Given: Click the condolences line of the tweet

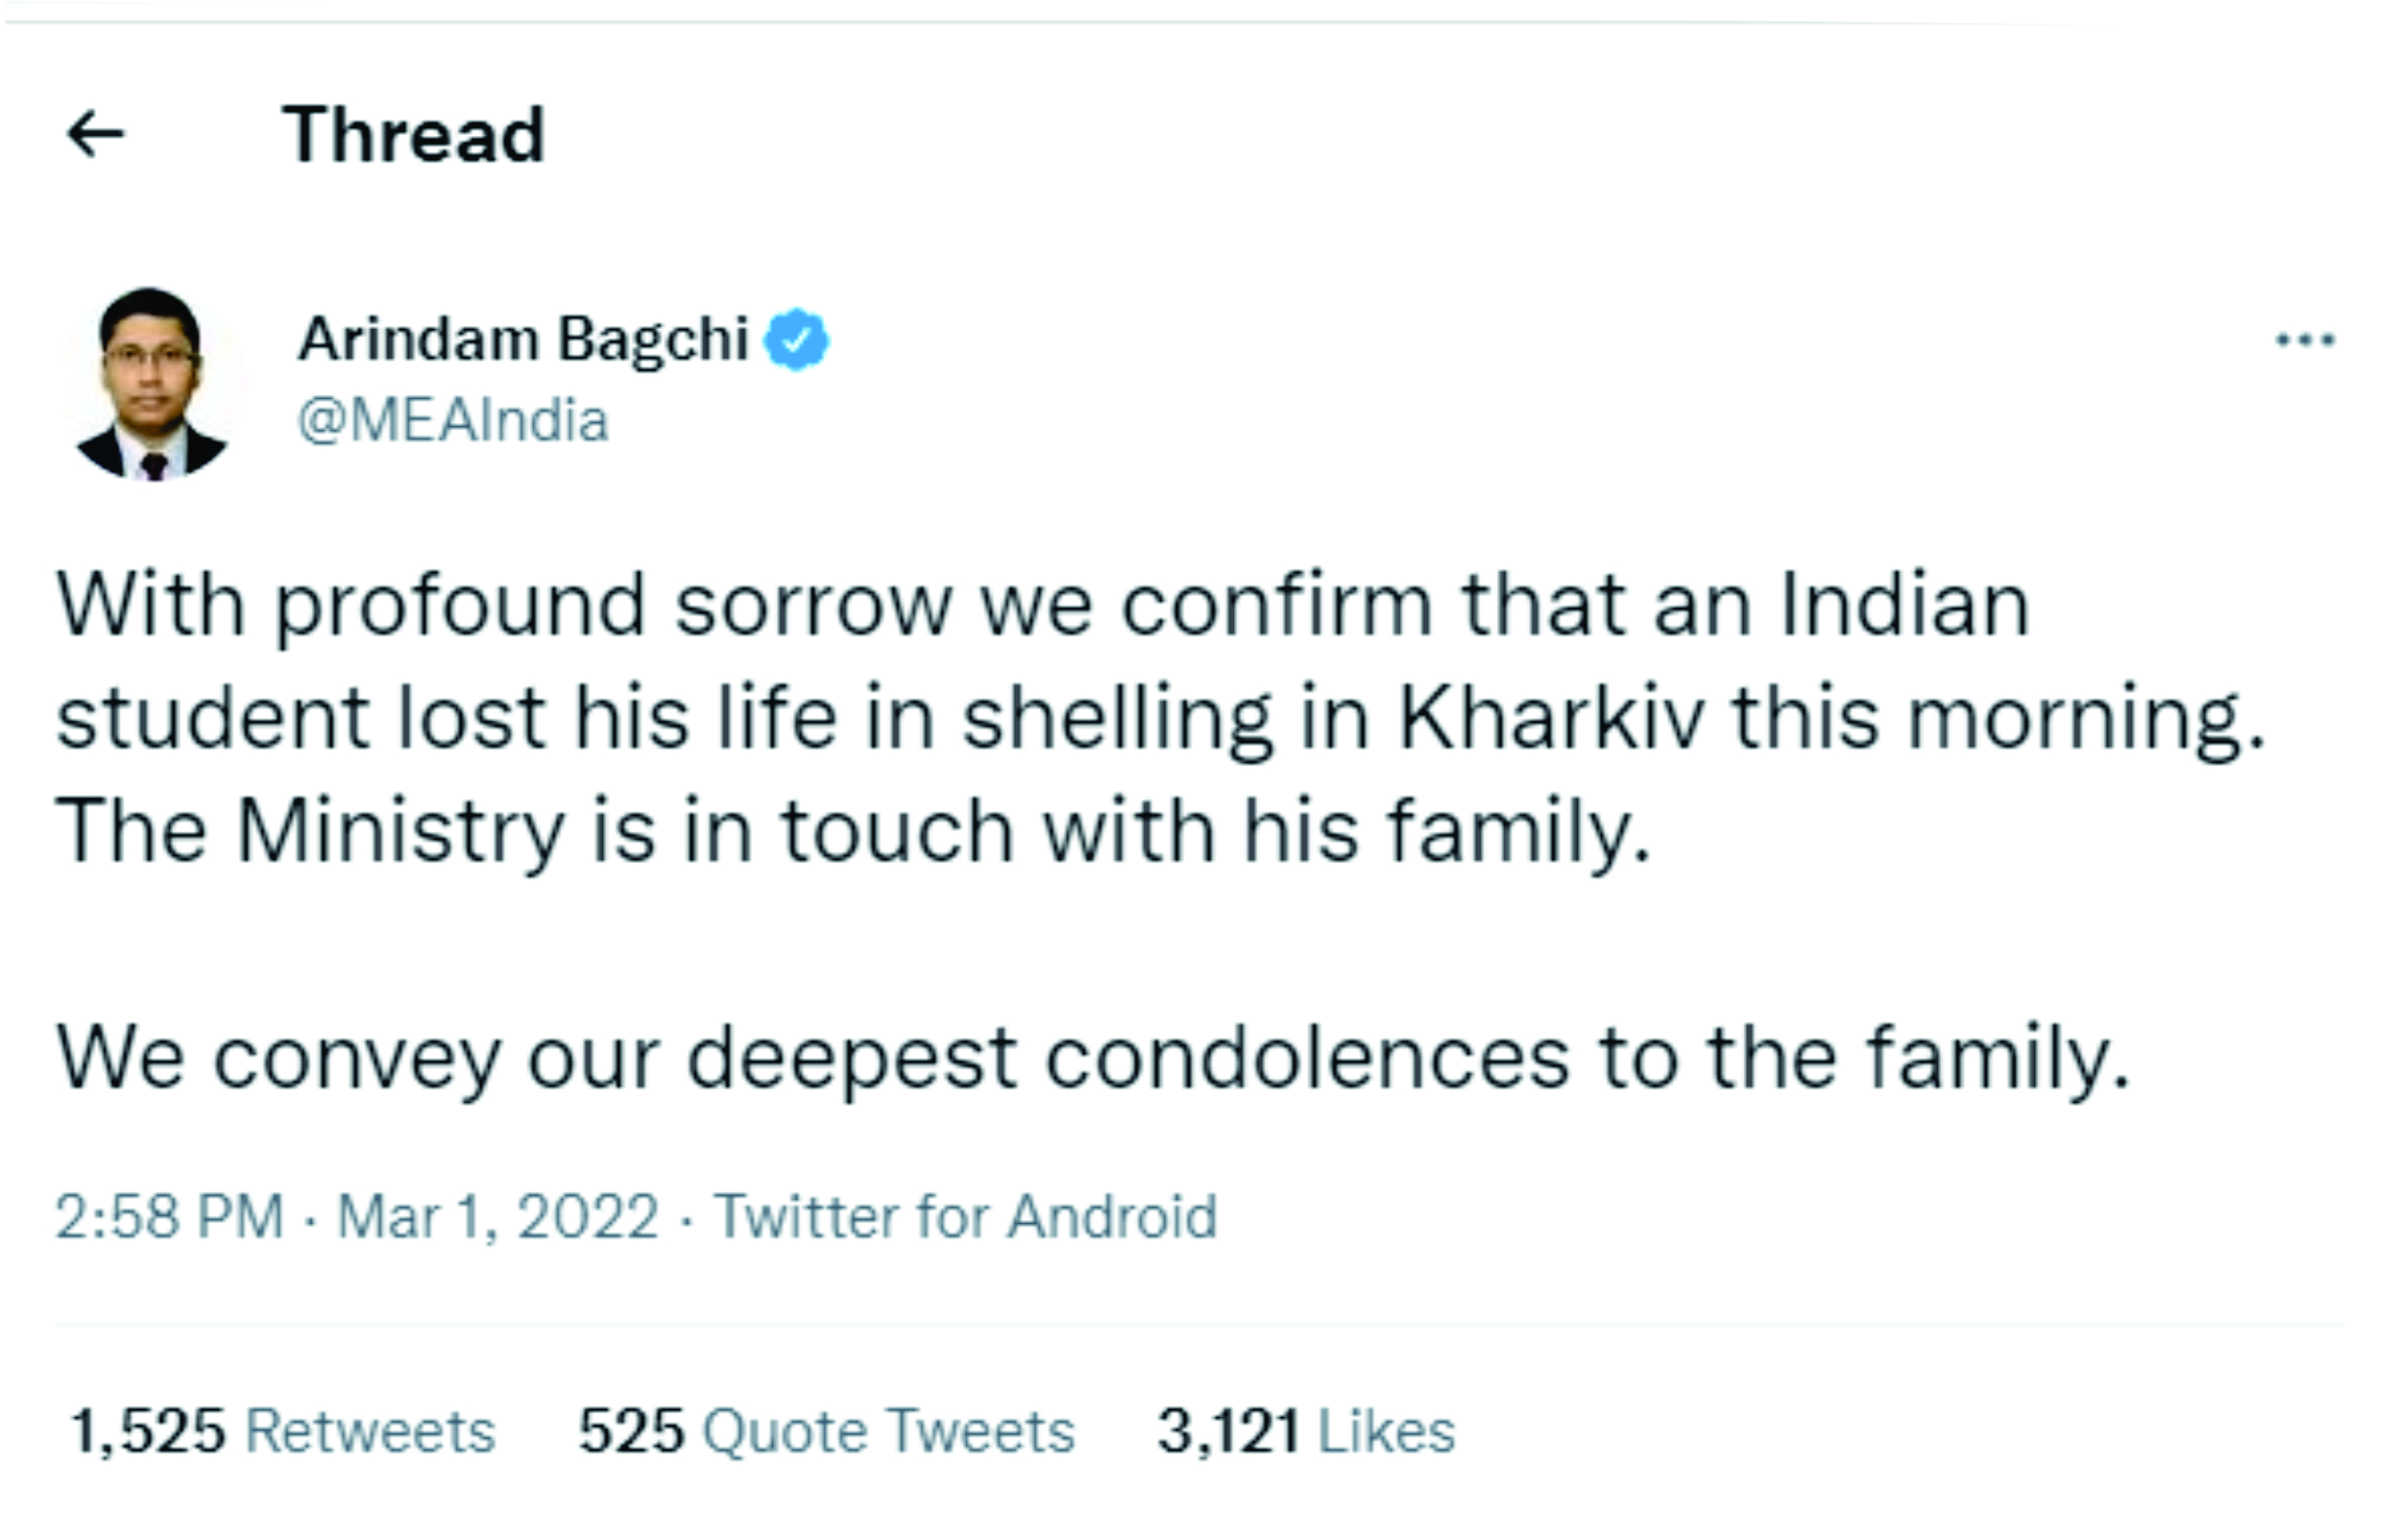Looking at the screenshot, I should click(x=1093, y=1060).
